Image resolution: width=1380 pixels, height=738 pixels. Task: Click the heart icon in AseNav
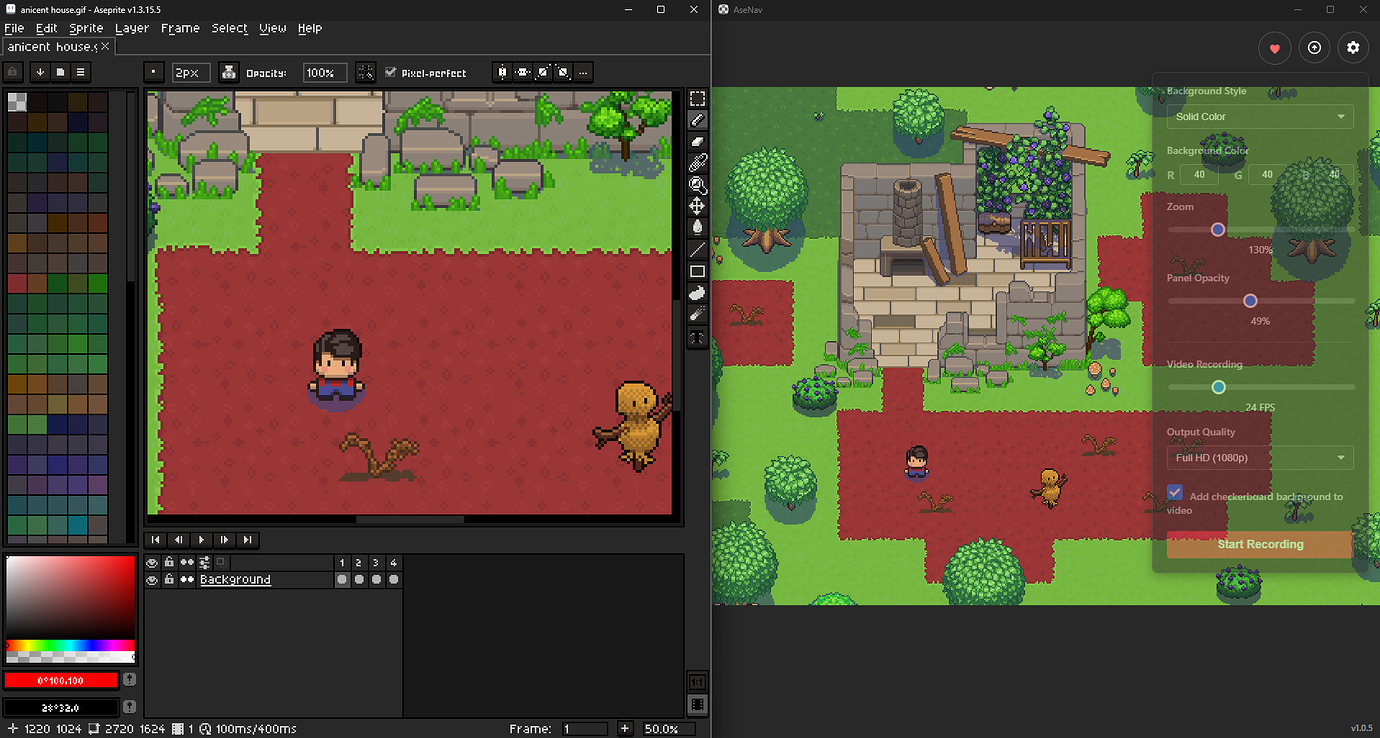[x=1274, y=47]
